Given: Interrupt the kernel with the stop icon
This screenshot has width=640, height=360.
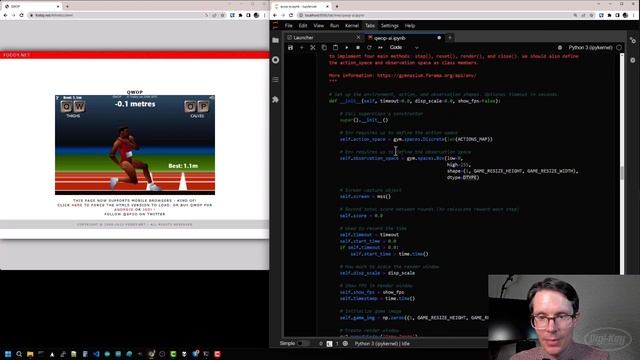Looking at the screenshot, I should 358,47.
